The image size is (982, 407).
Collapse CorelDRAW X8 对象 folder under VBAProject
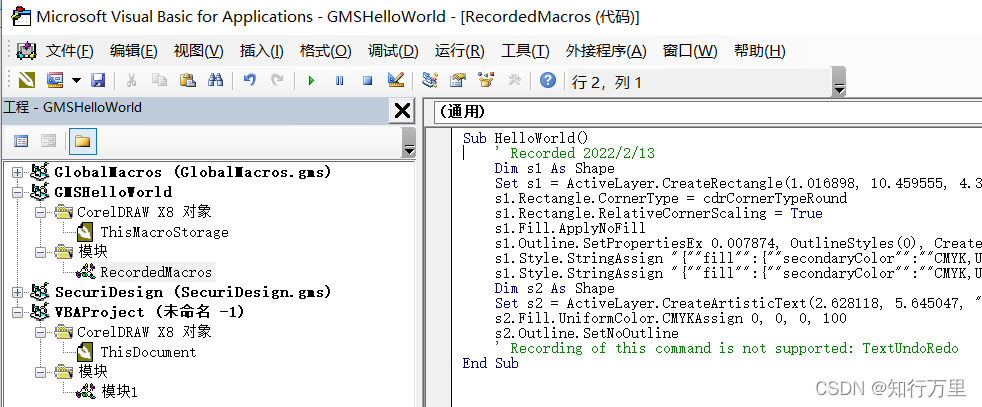click(41, 332)
